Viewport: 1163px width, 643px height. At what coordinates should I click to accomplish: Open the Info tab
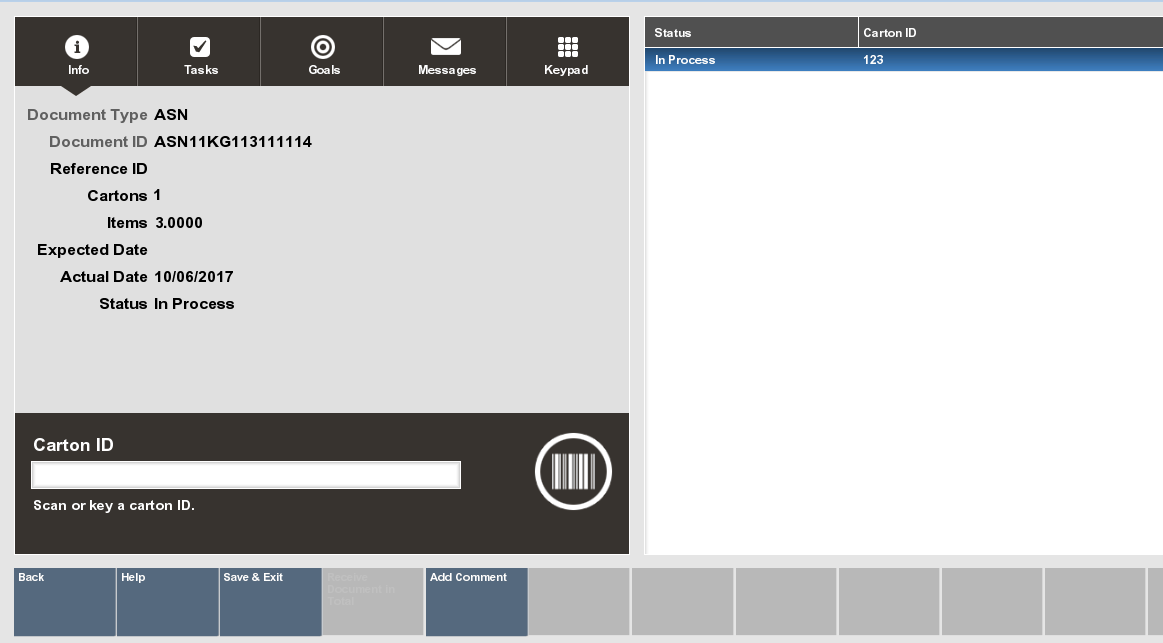point(76,52)
